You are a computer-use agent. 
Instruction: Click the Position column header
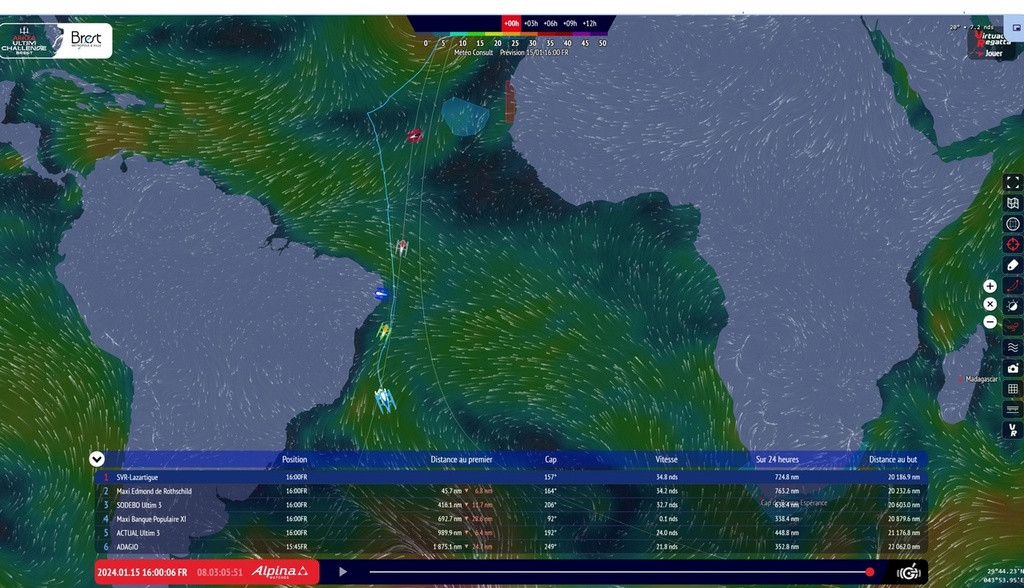[x=295, y=459]
